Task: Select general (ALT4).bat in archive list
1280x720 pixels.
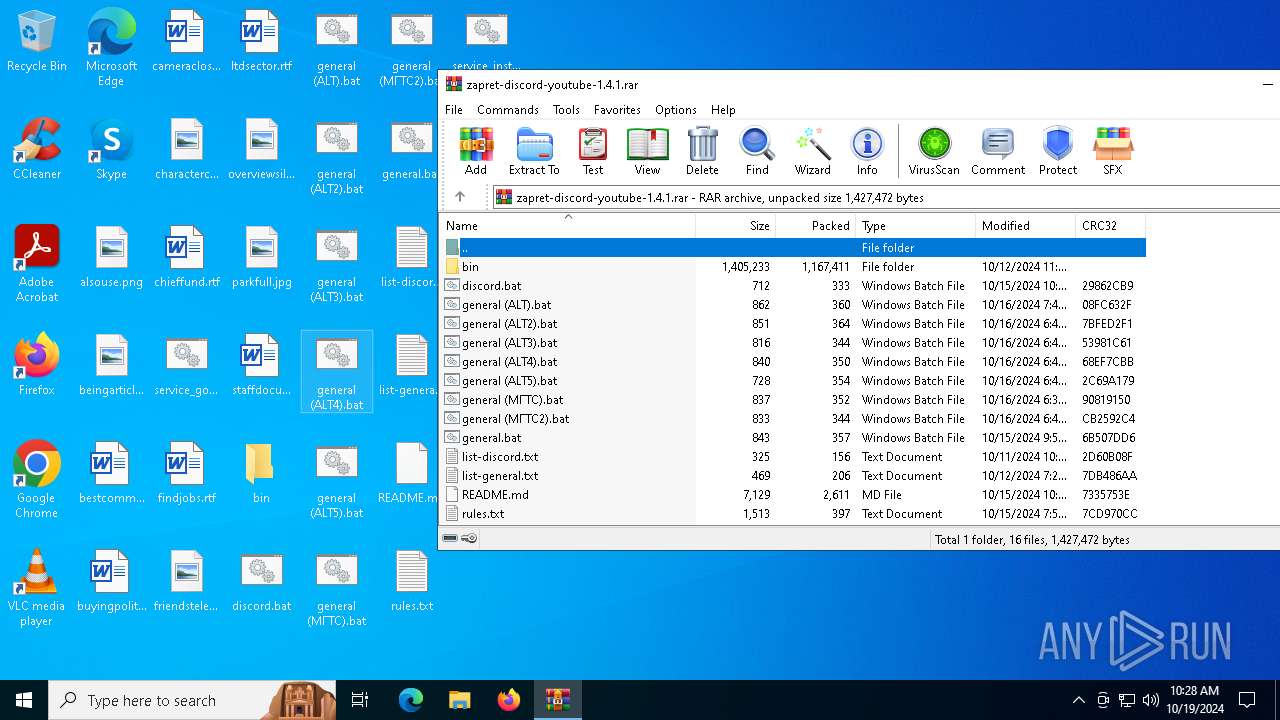Action: point(793,362)
